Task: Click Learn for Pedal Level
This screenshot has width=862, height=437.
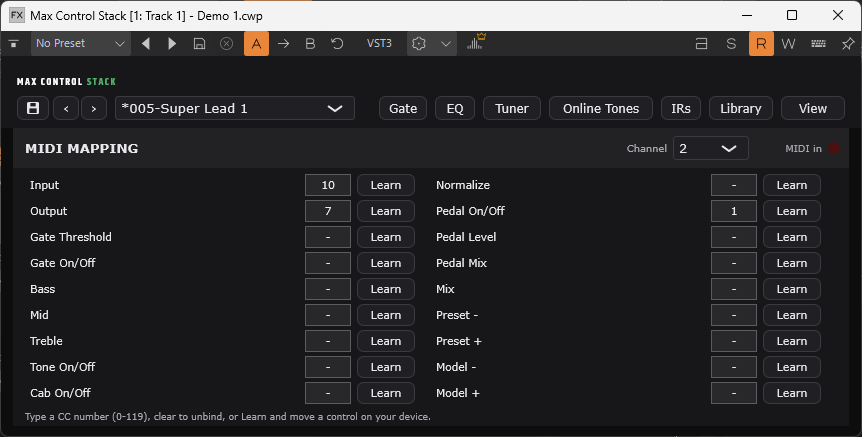Action: 792,237
